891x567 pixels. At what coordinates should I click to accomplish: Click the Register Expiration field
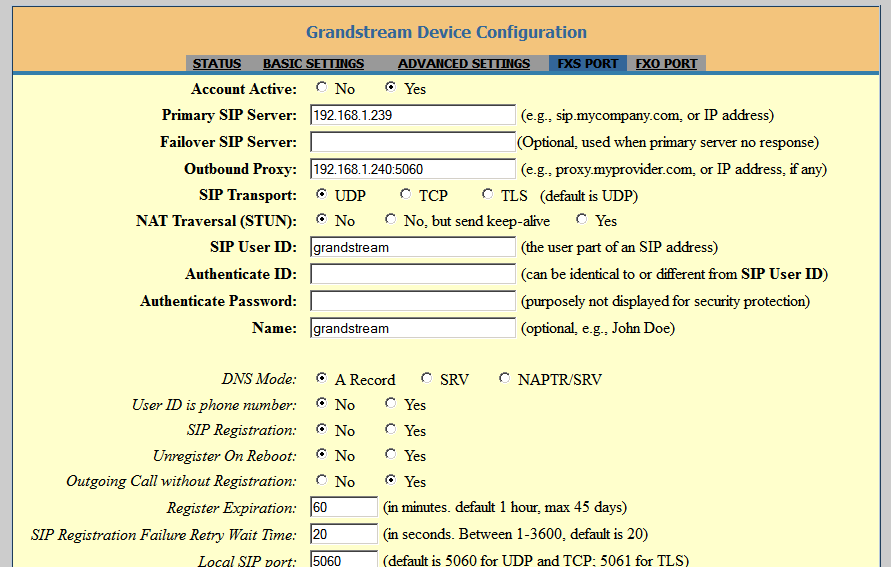coord(344,507)
